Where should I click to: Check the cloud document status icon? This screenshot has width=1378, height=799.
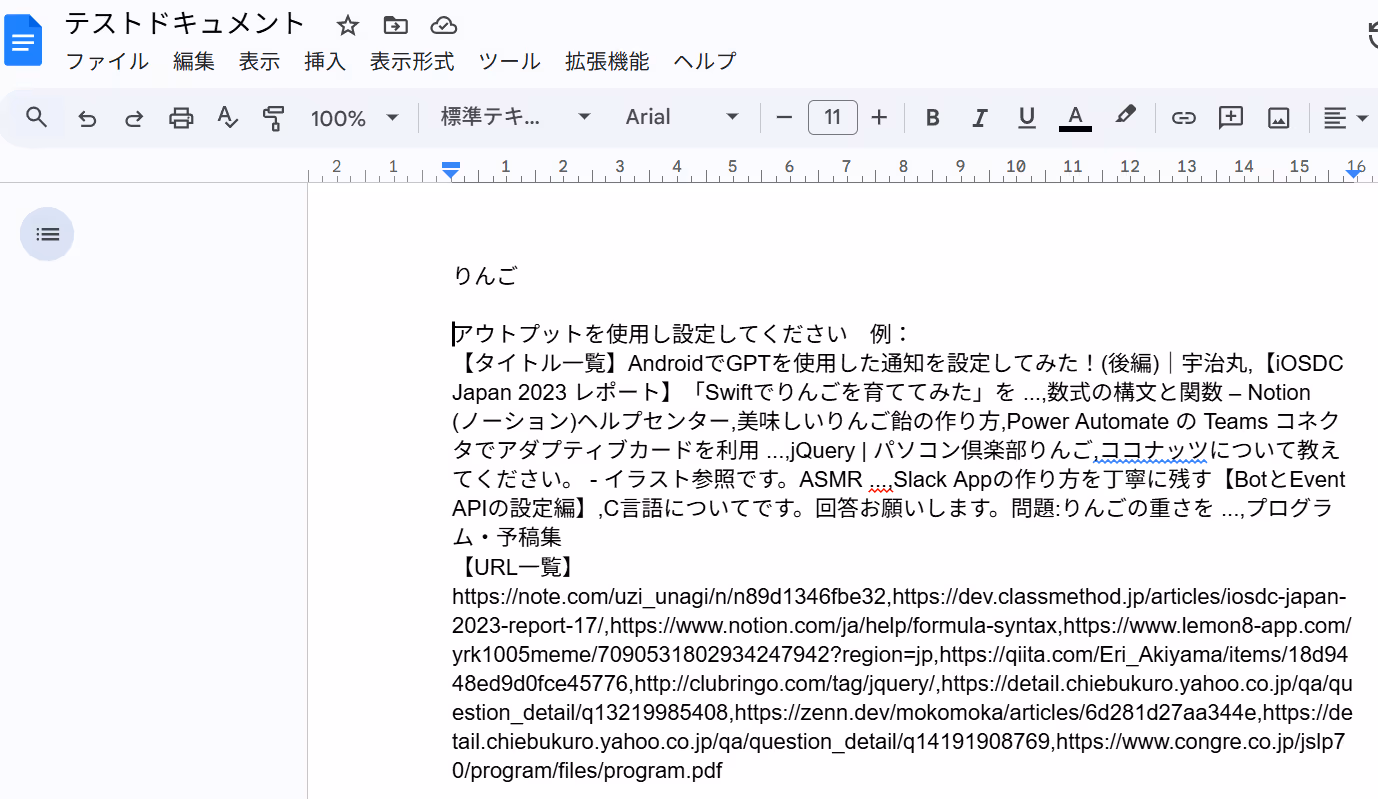[x=443, y=26]
